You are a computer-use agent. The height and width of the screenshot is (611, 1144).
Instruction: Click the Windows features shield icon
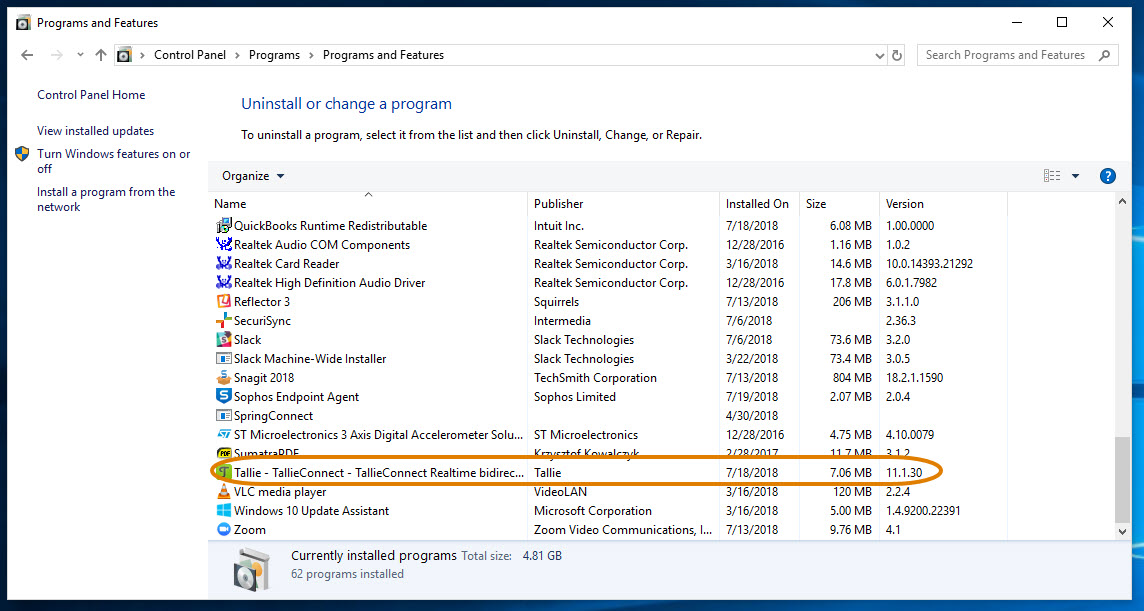click(x=23, y=154)
